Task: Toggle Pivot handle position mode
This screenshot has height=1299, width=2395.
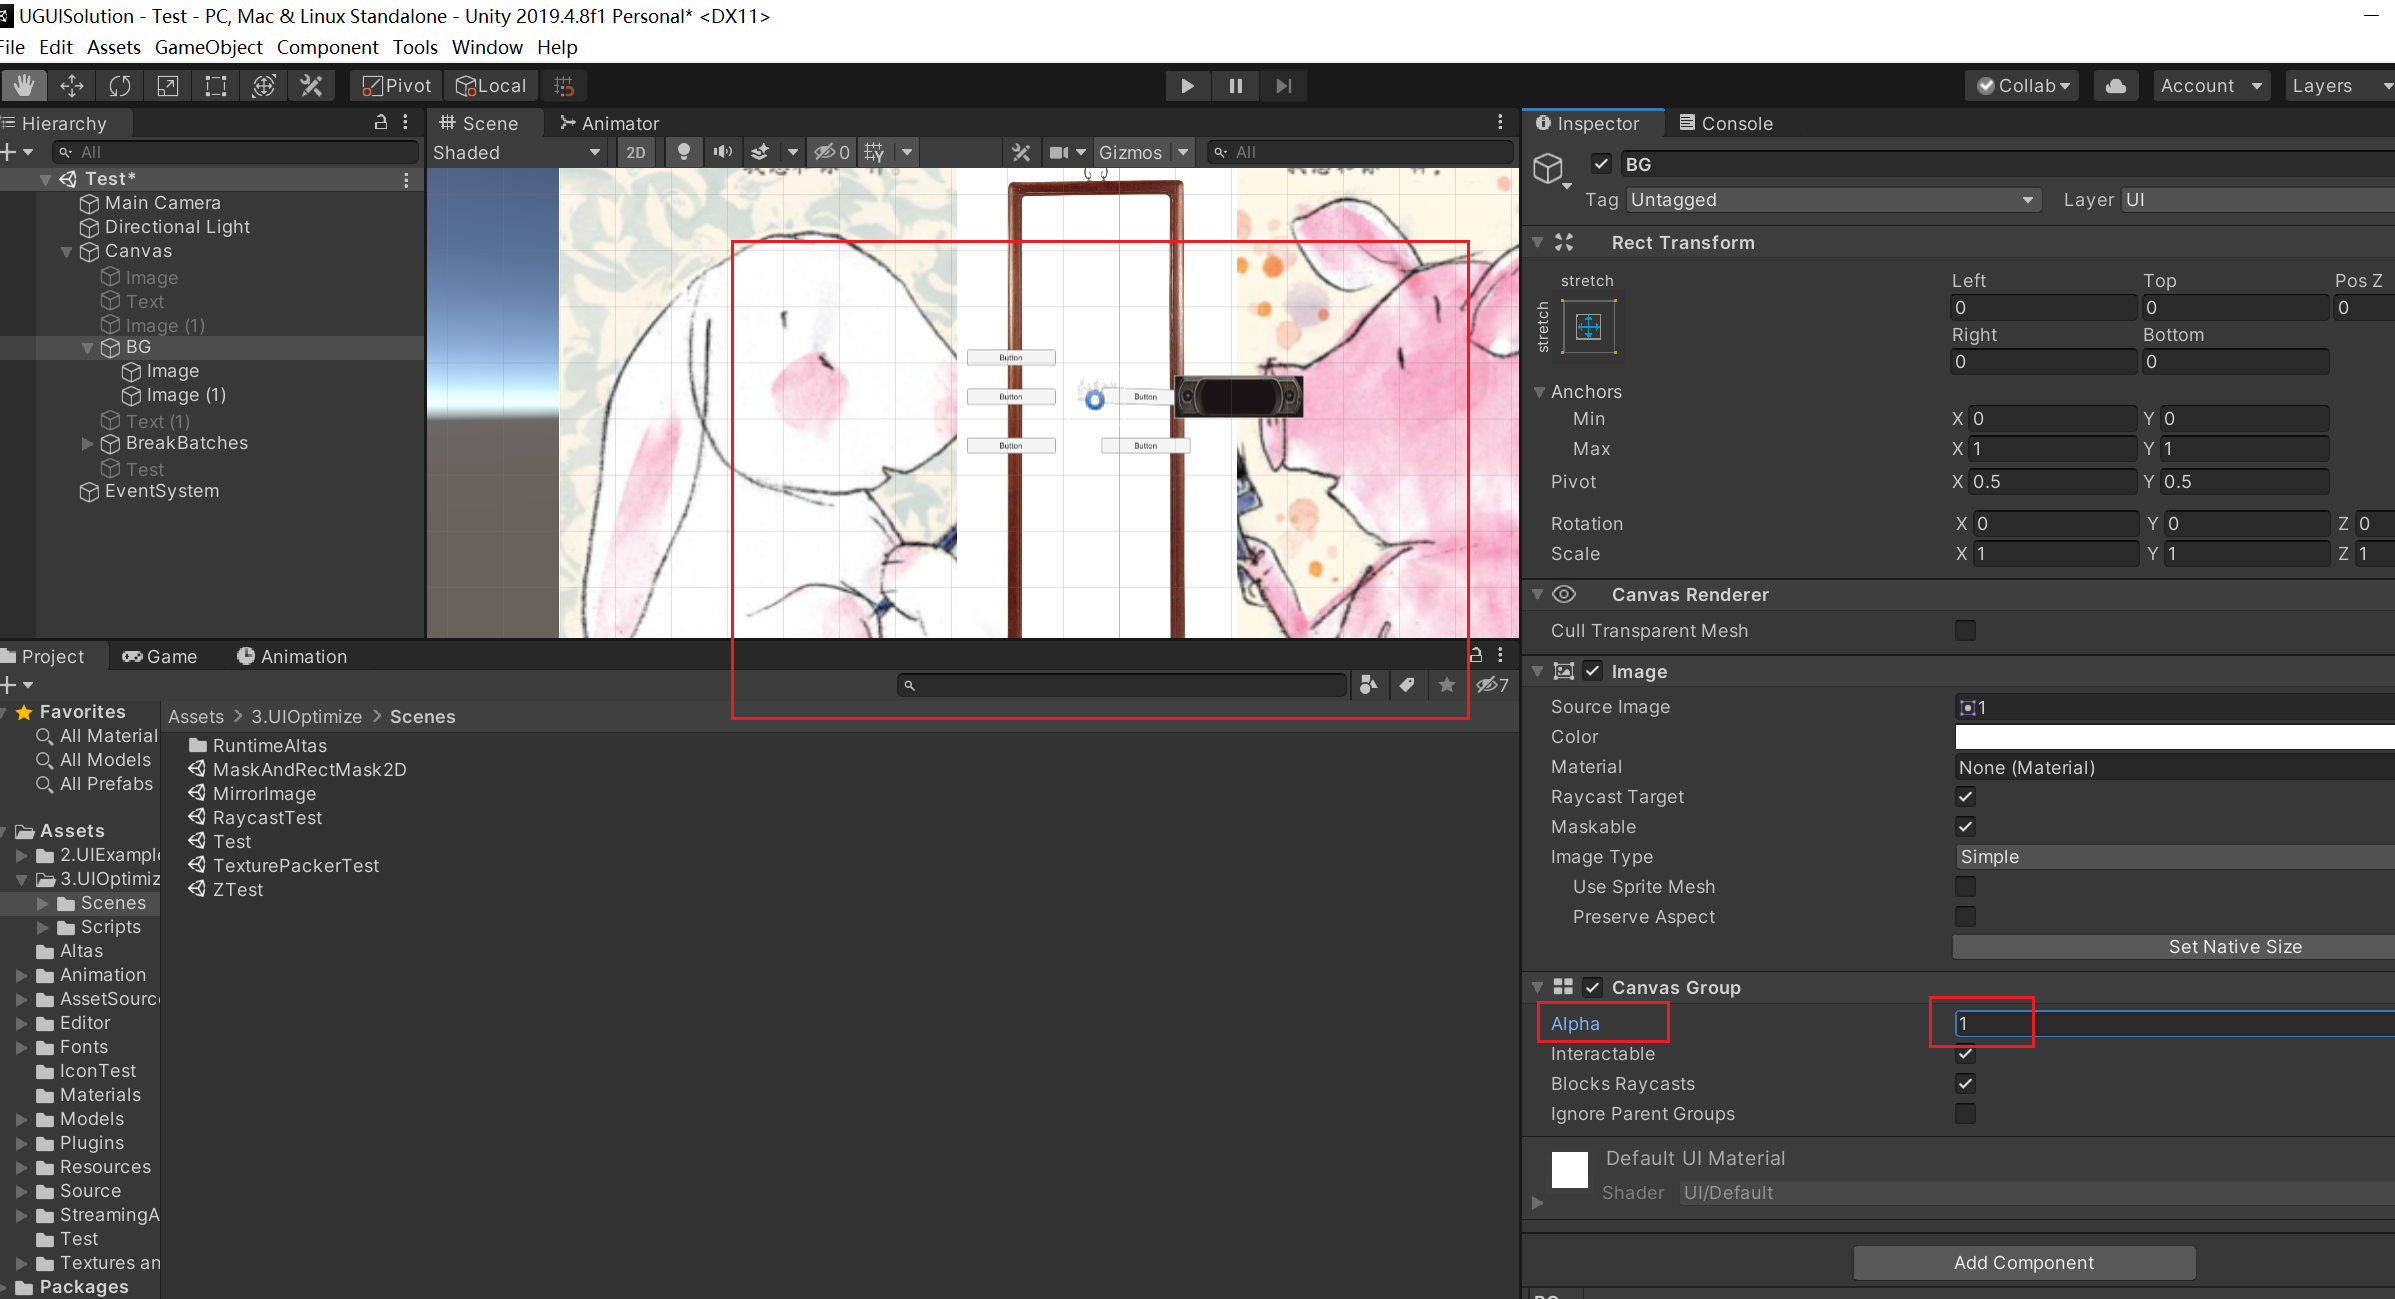Action: pos(396,86)
